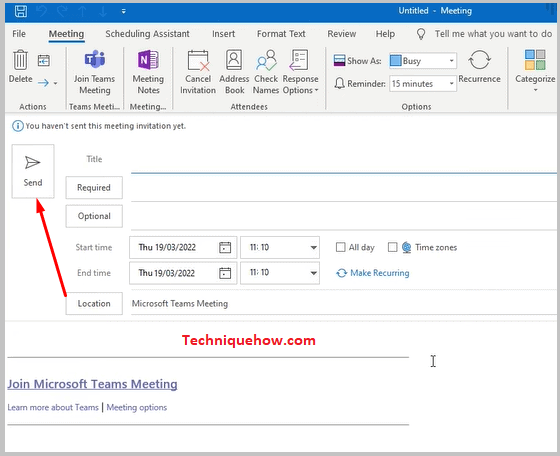Click Join Microsoft Teams Meeting link

tap(92, 384)
